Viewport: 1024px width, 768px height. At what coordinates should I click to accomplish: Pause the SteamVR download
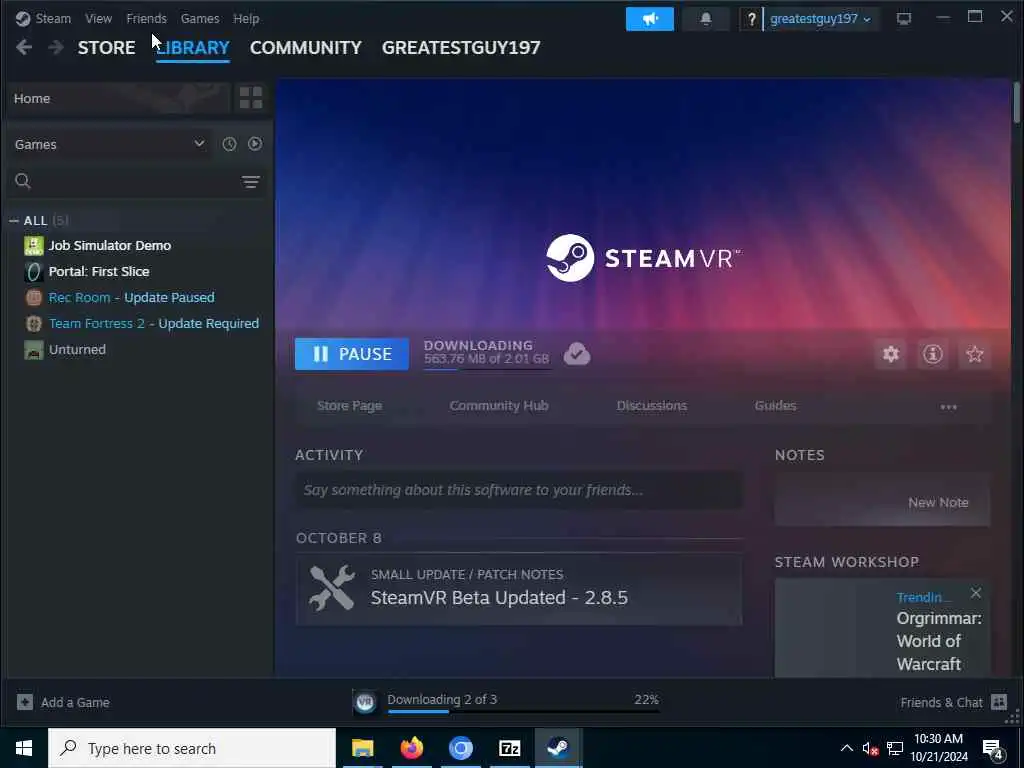click(352, 354)
